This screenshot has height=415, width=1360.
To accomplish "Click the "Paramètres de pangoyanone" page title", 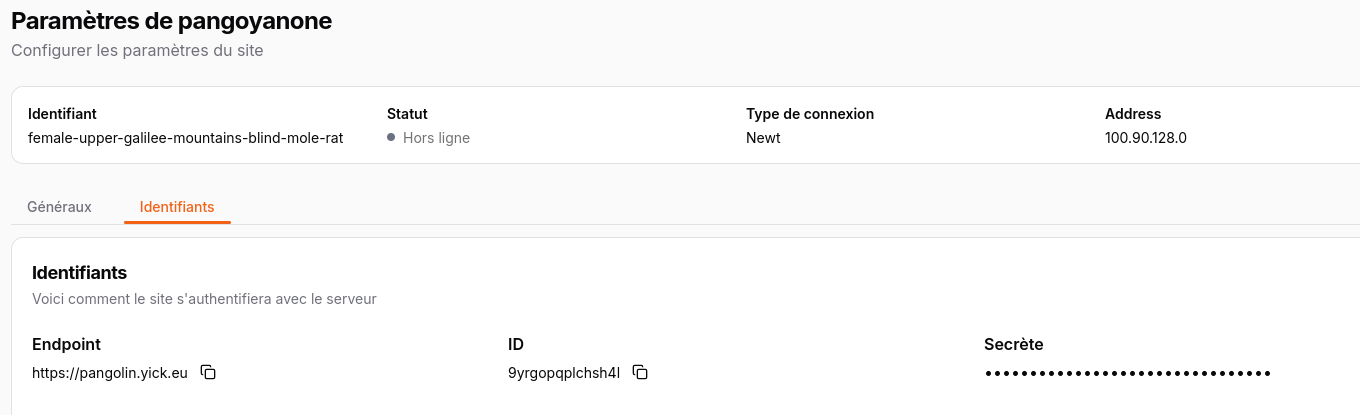I will coord(171,20).
